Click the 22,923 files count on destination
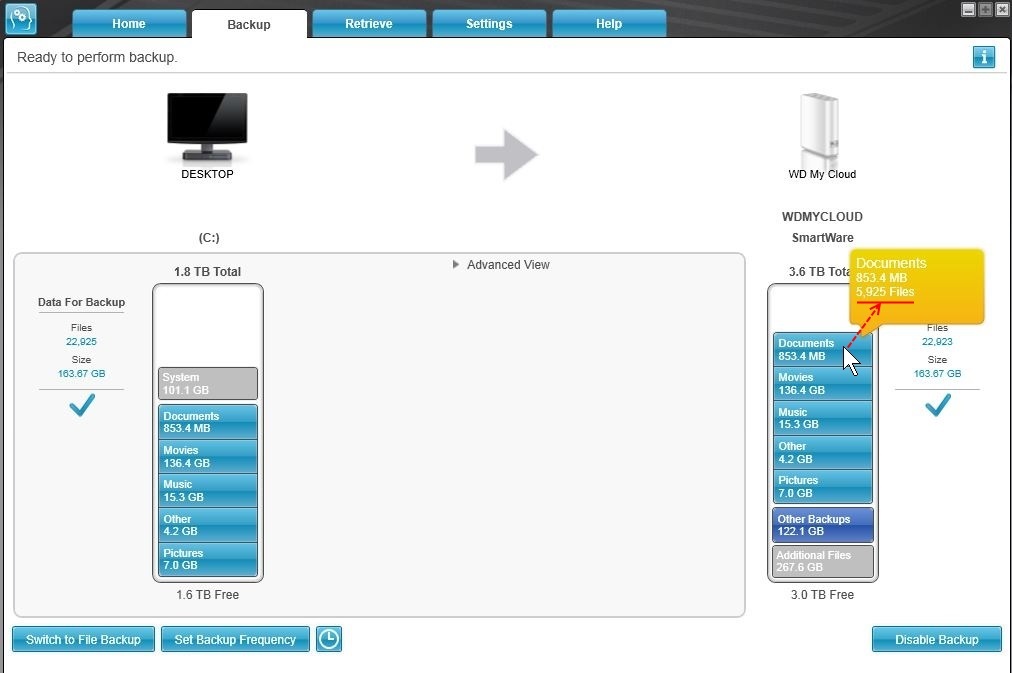Screen dimensions: 1012x673 (937, 341)
